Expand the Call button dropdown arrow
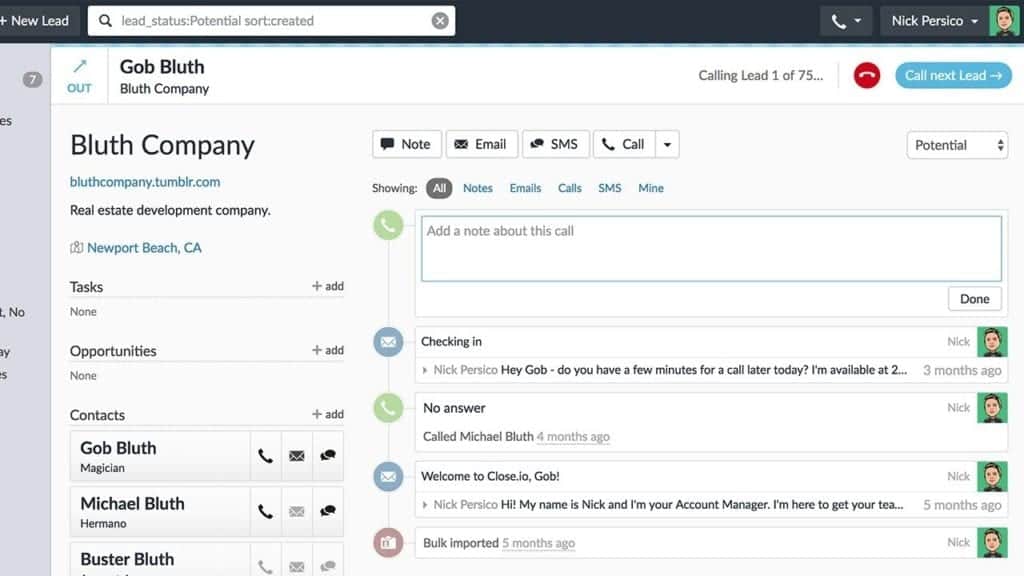 coord(667,143)
